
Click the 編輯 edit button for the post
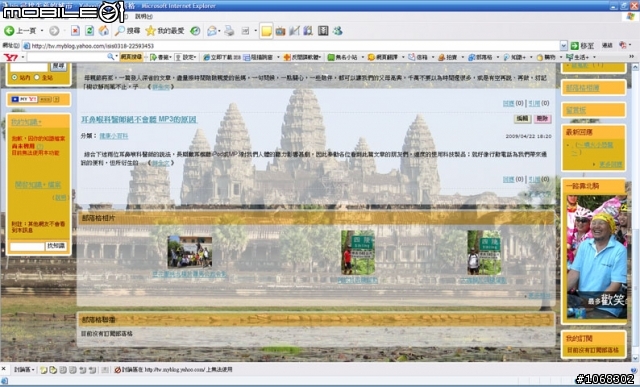click(x=522, y=118)
